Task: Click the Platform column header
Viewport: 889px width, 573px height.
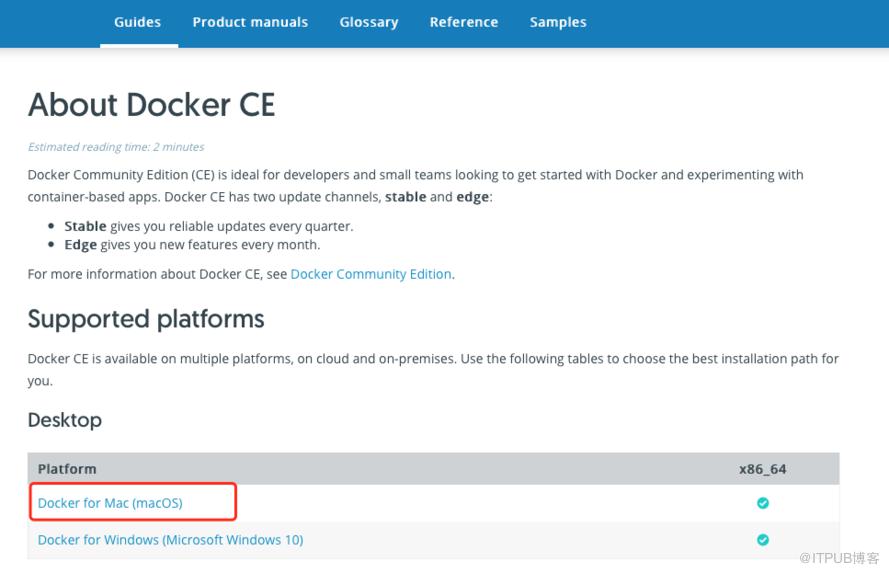Action: click(x=67, y=469)
